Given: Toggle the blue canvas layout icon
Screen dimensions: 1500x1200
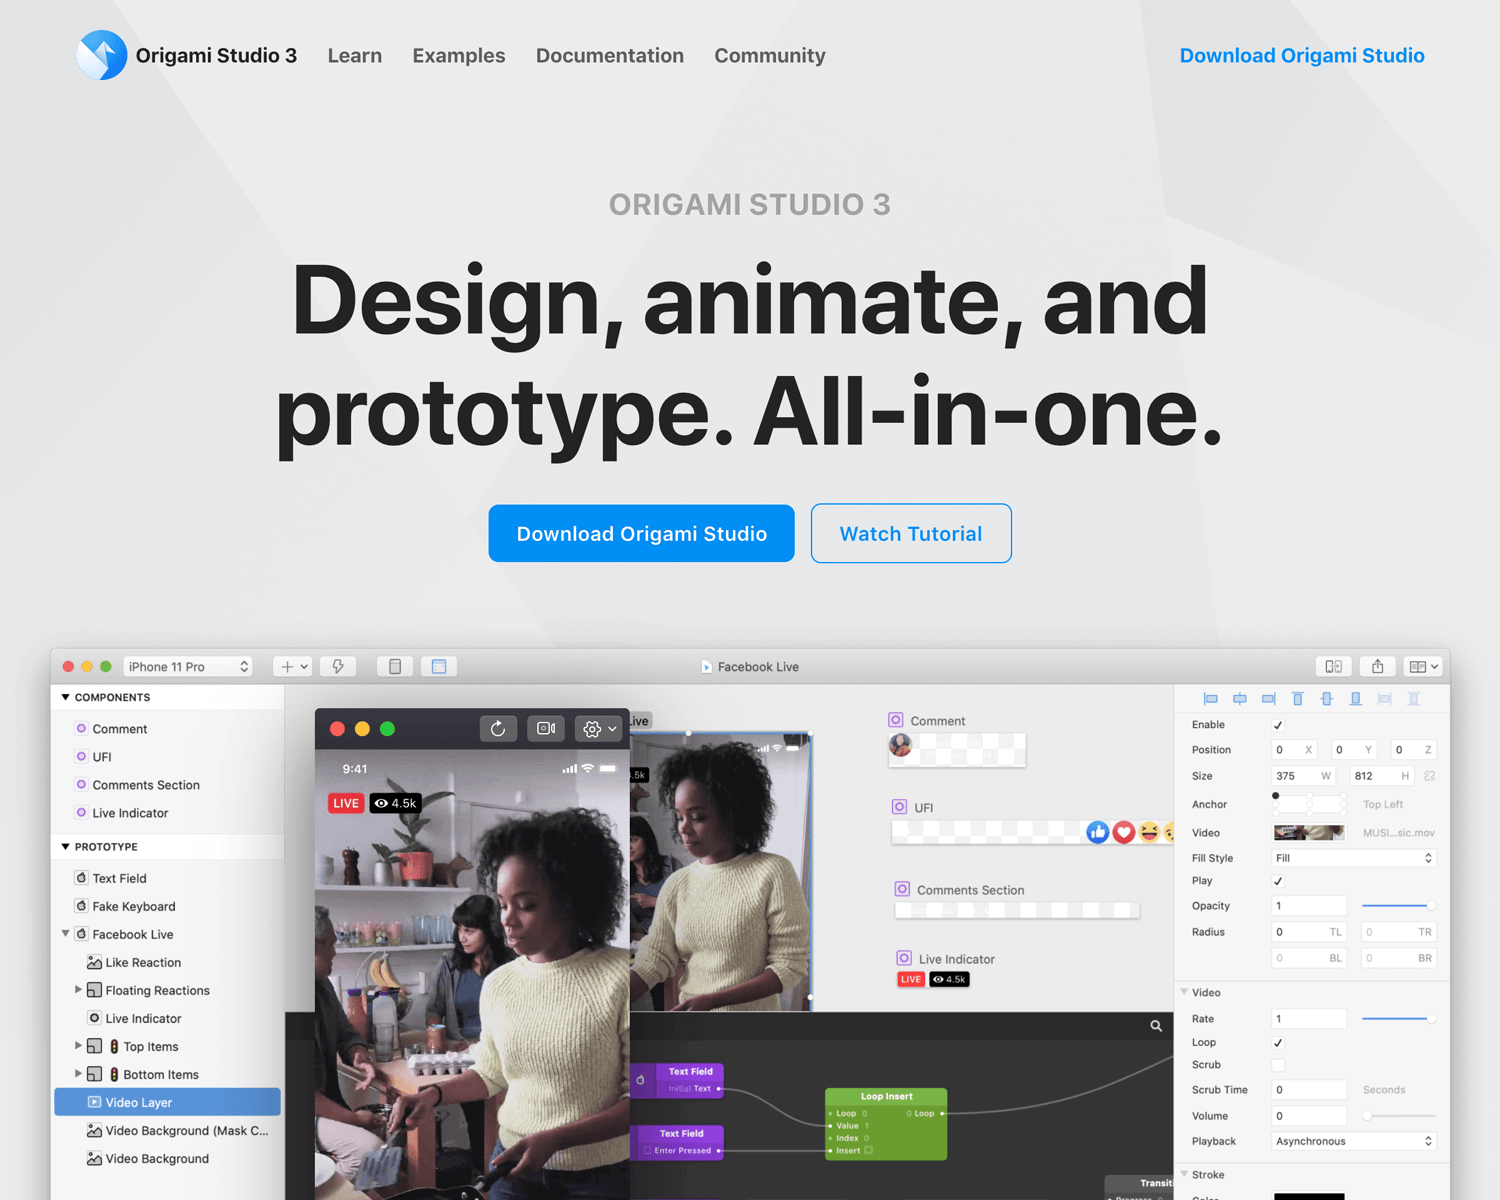Looking at the screenshot, I should pos(439,667).
